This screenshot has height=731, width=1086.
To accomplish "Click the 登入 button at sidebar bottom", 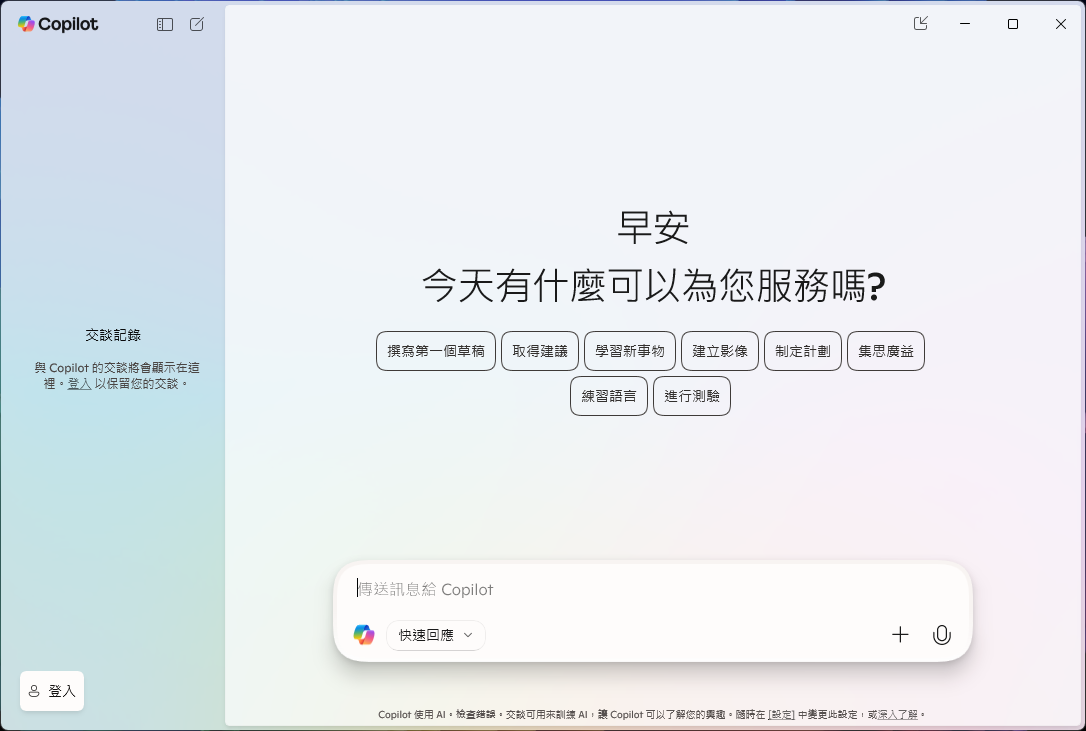I will tap(52, 691).
